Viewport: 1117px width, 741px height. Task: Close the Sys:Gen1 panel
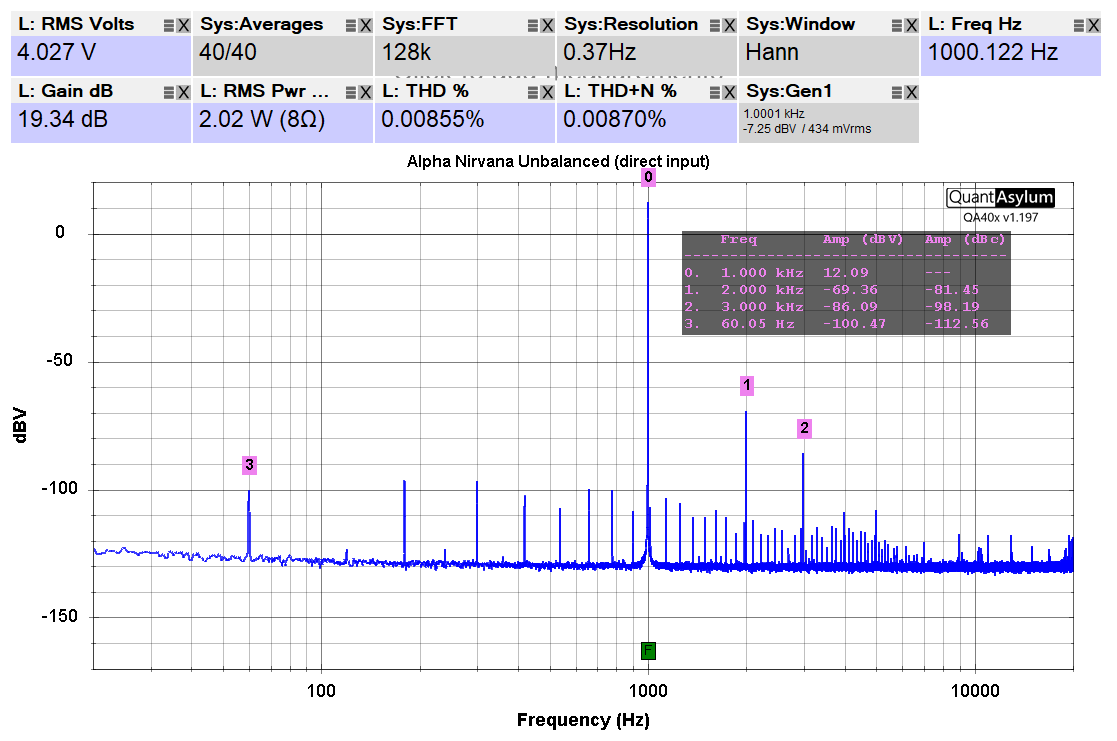(911, 93)
